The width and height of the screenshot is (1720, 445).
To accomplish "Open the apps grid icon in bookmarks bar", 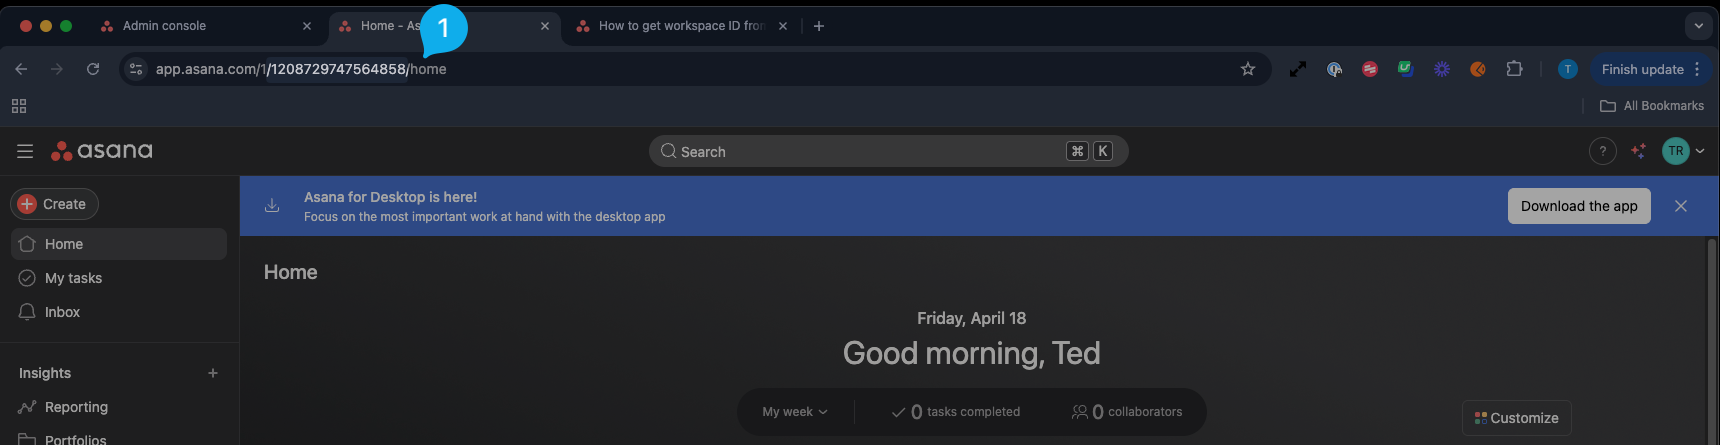I will point(19,106).
